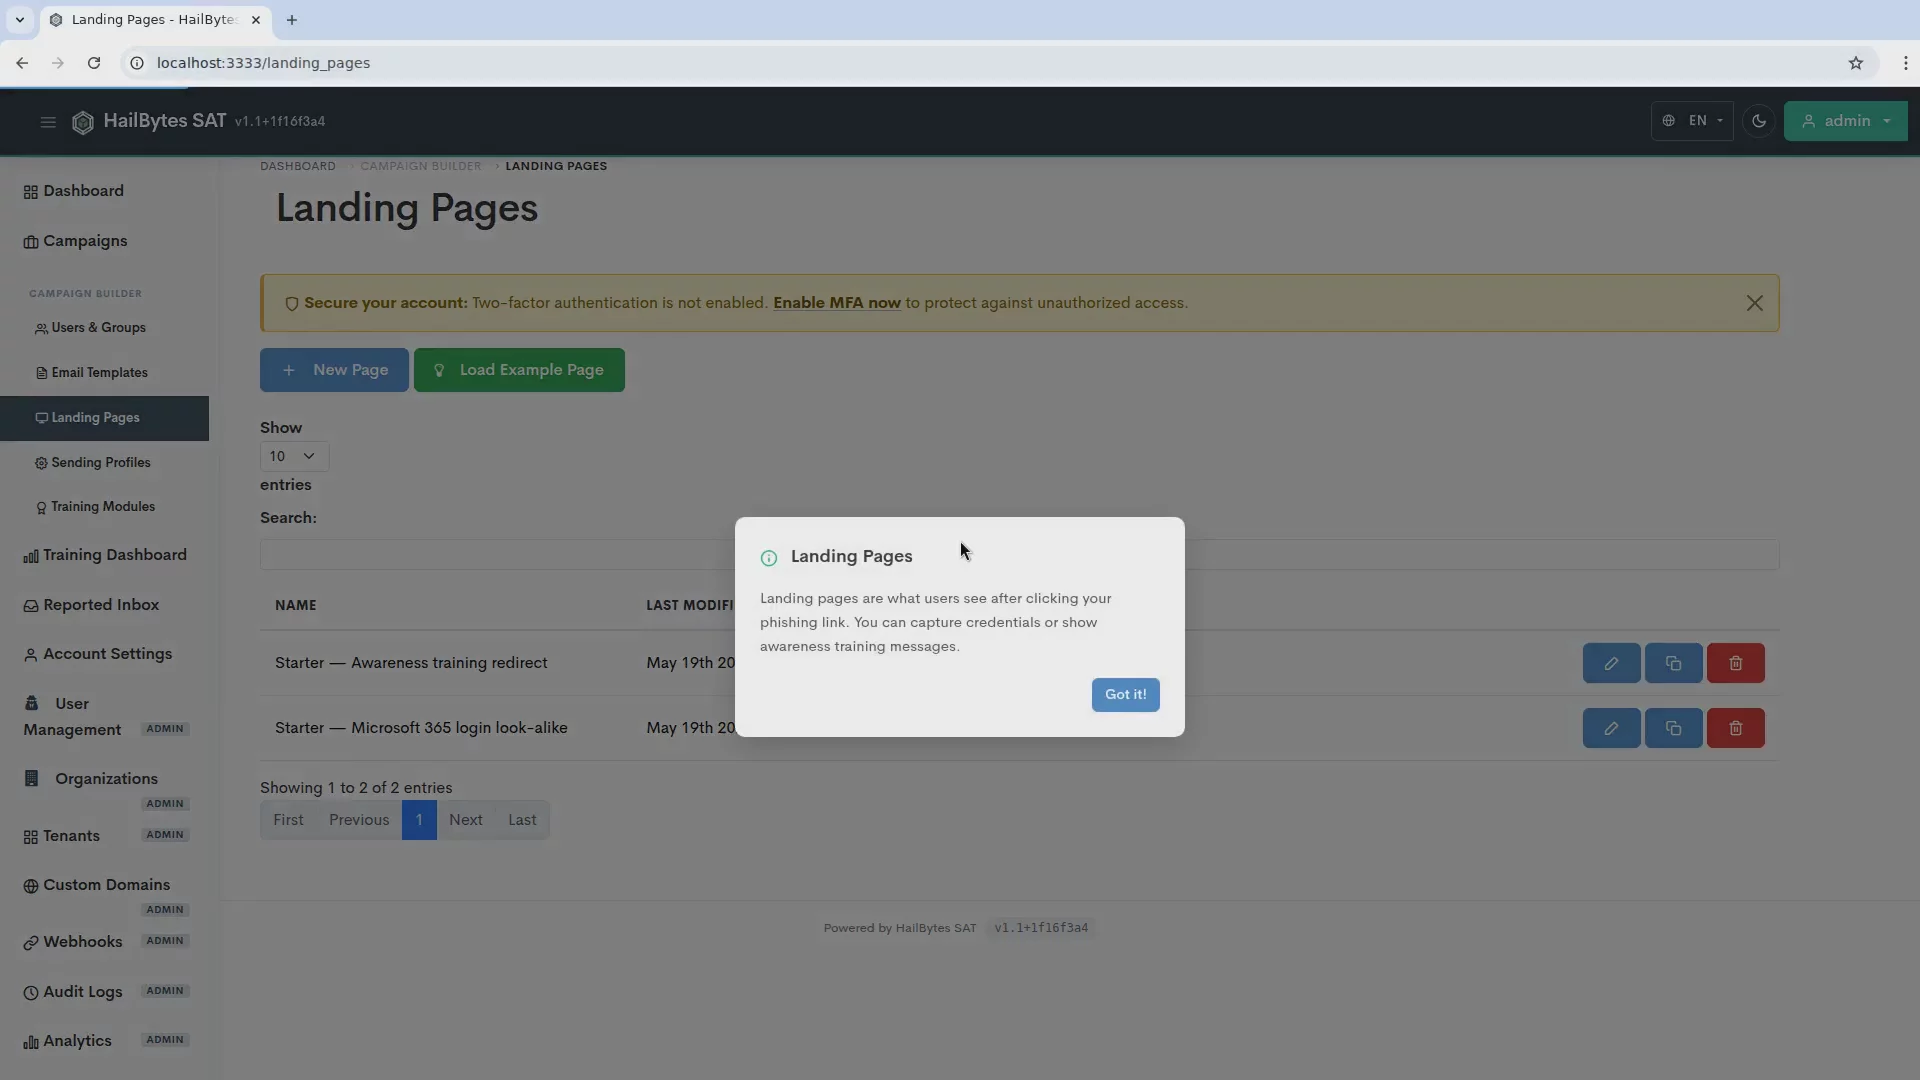Open the admin user dropdown
This screenshot has width=1920, height=1080.
tap(1846, 121)
